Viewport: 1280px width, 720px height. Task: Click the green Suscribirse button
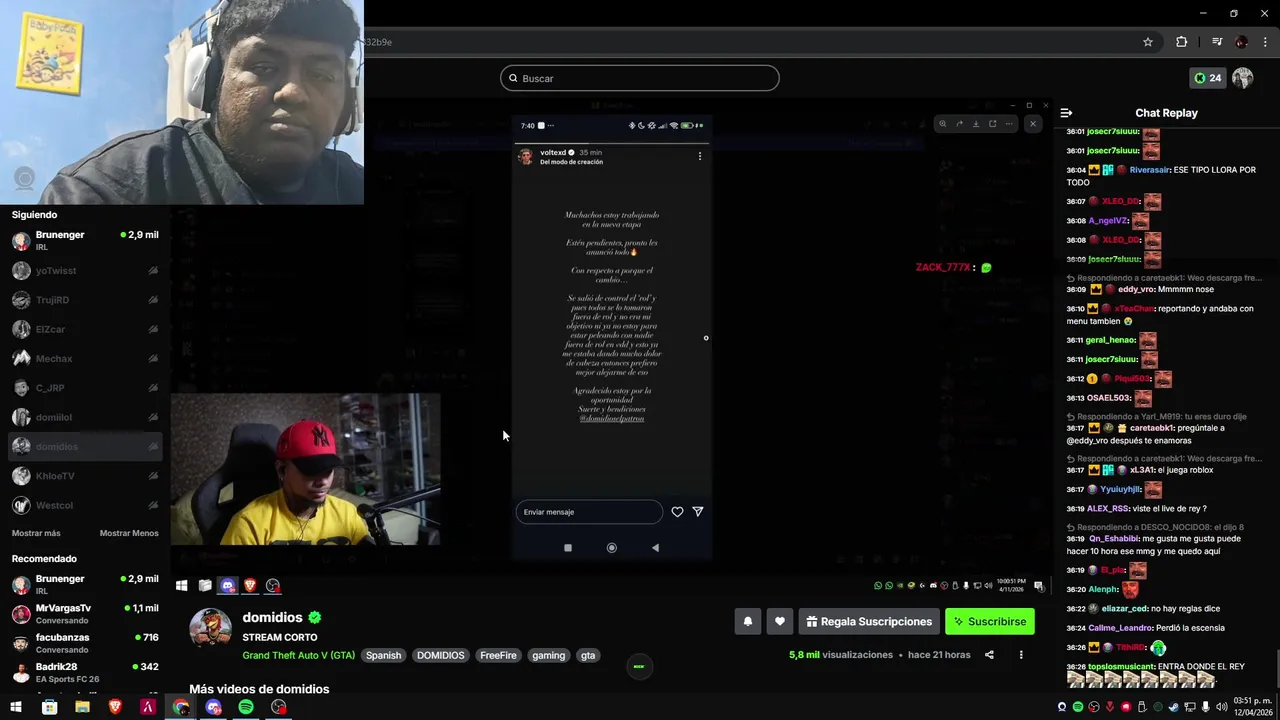coord(990,621)
